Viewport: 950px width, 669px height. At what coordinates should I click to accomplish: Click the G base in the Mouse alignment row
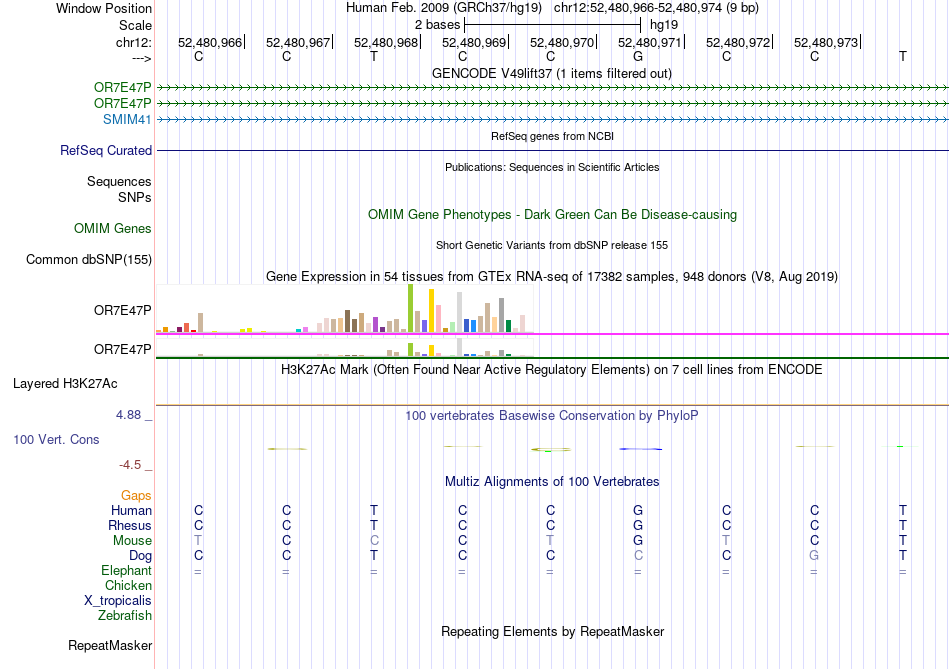(x=638, y=541)
